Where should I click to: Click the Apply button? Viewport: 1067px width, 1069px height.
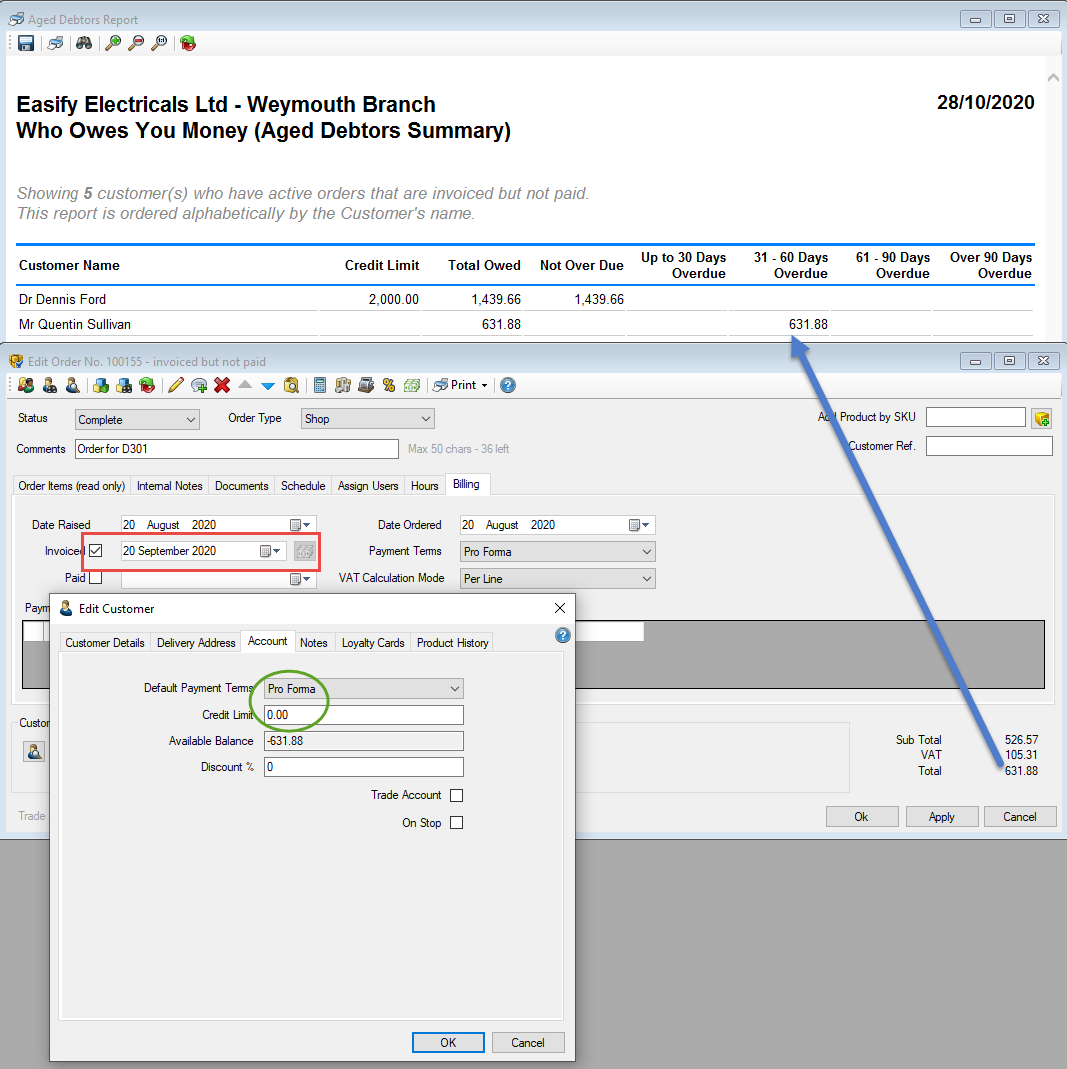[x=941, y=817]
